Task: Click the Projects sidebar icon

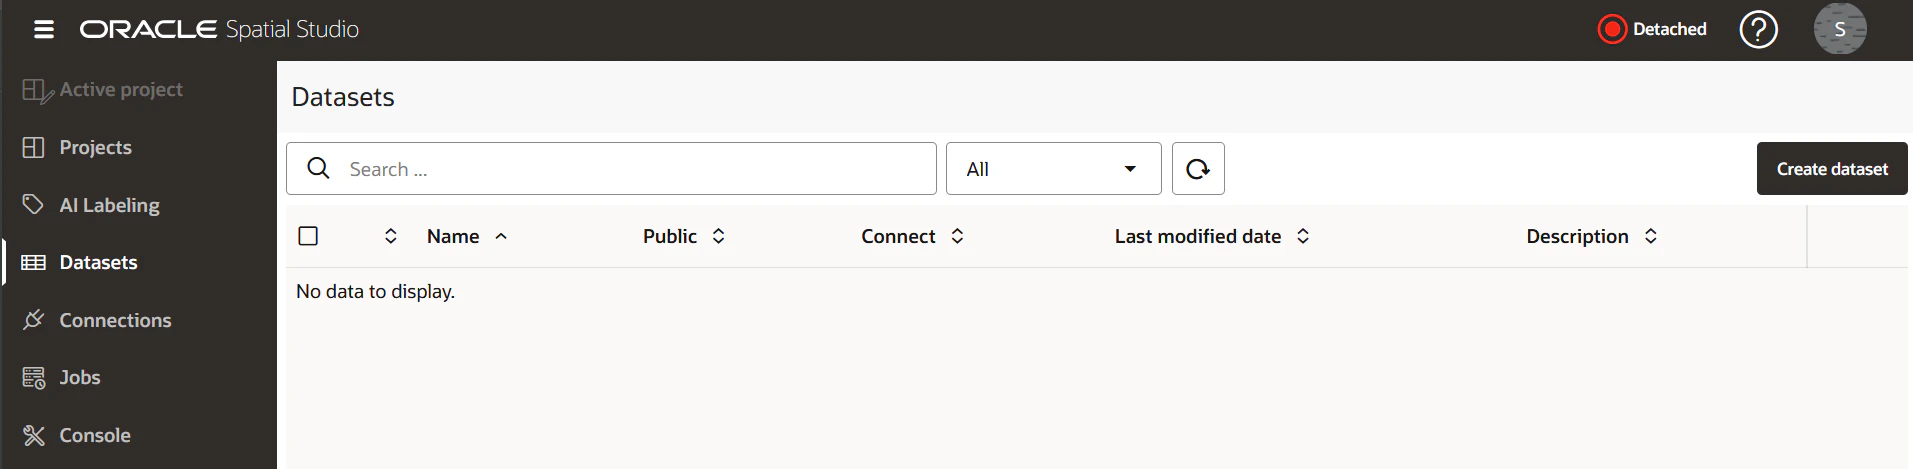Action: 33,147
